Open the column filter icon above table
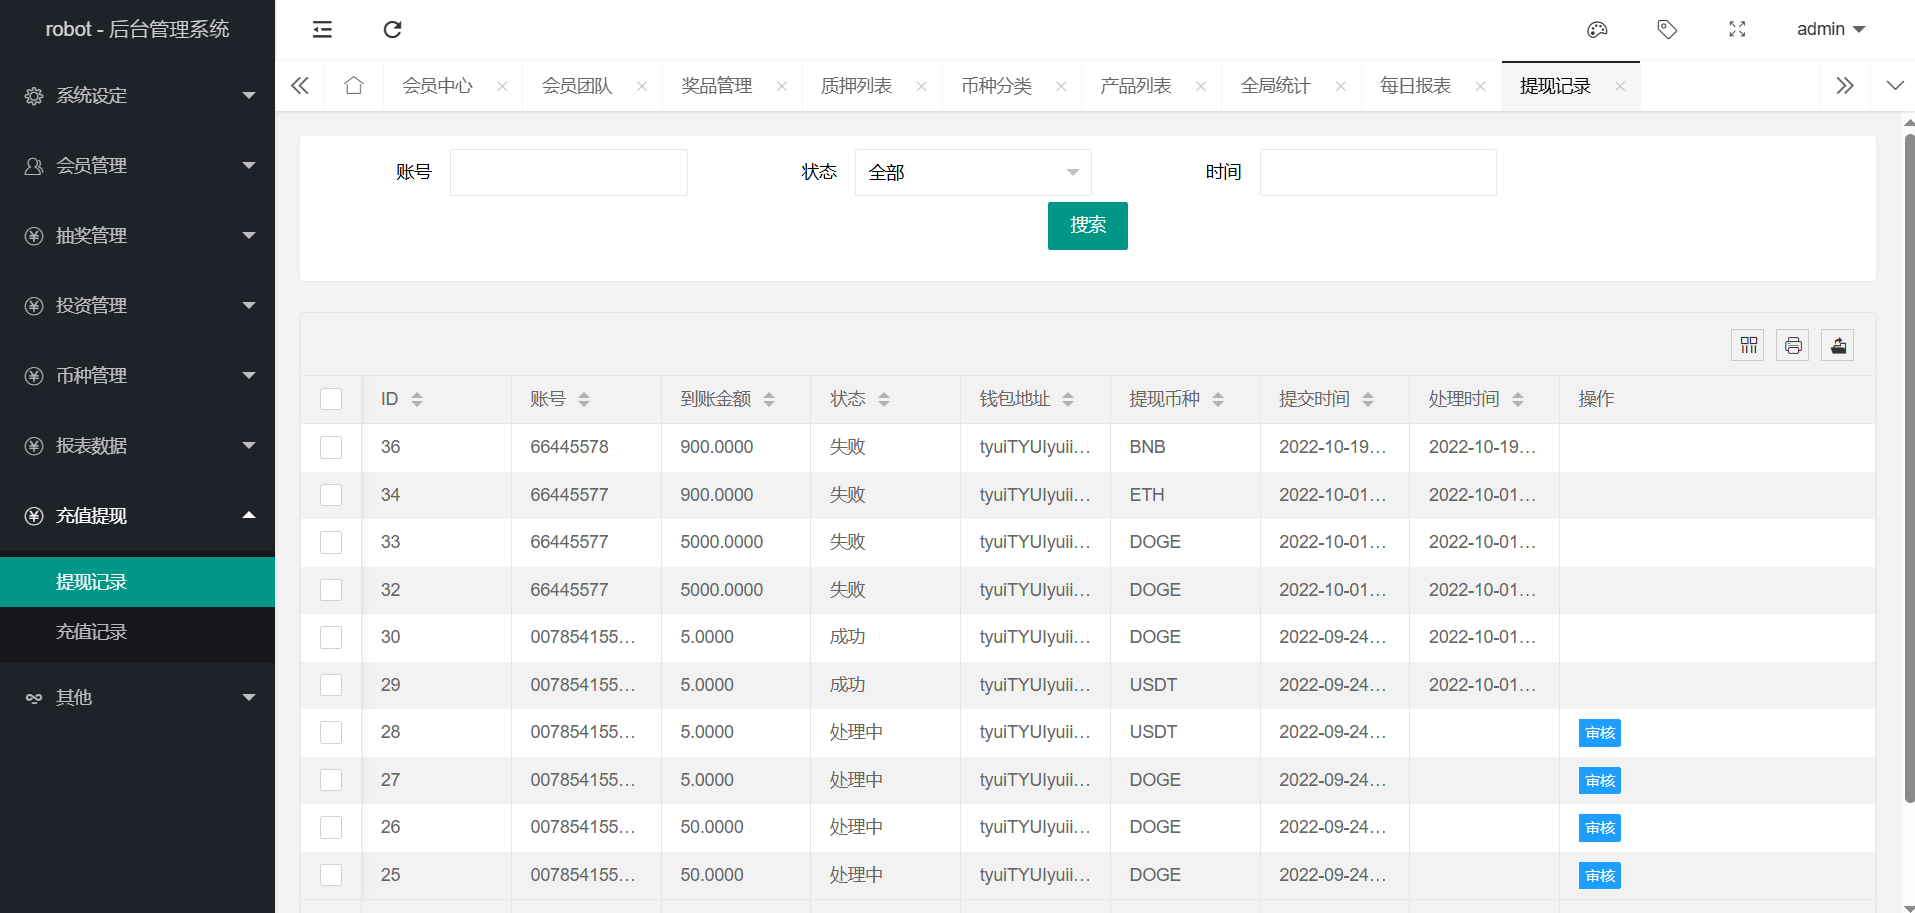This screenshot has height=913, width=1915. (1748, 345)
